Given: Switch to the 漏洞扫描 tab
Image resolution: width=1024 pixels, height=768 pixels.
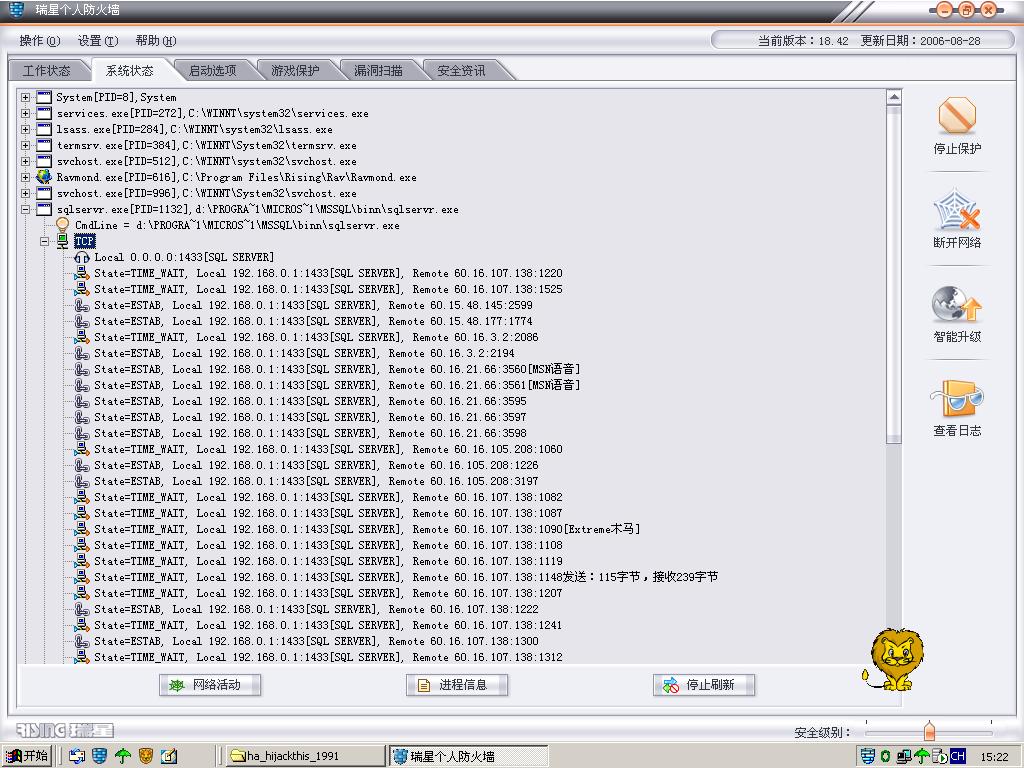Looking at the screenshot, I should (x=378, y=71).
